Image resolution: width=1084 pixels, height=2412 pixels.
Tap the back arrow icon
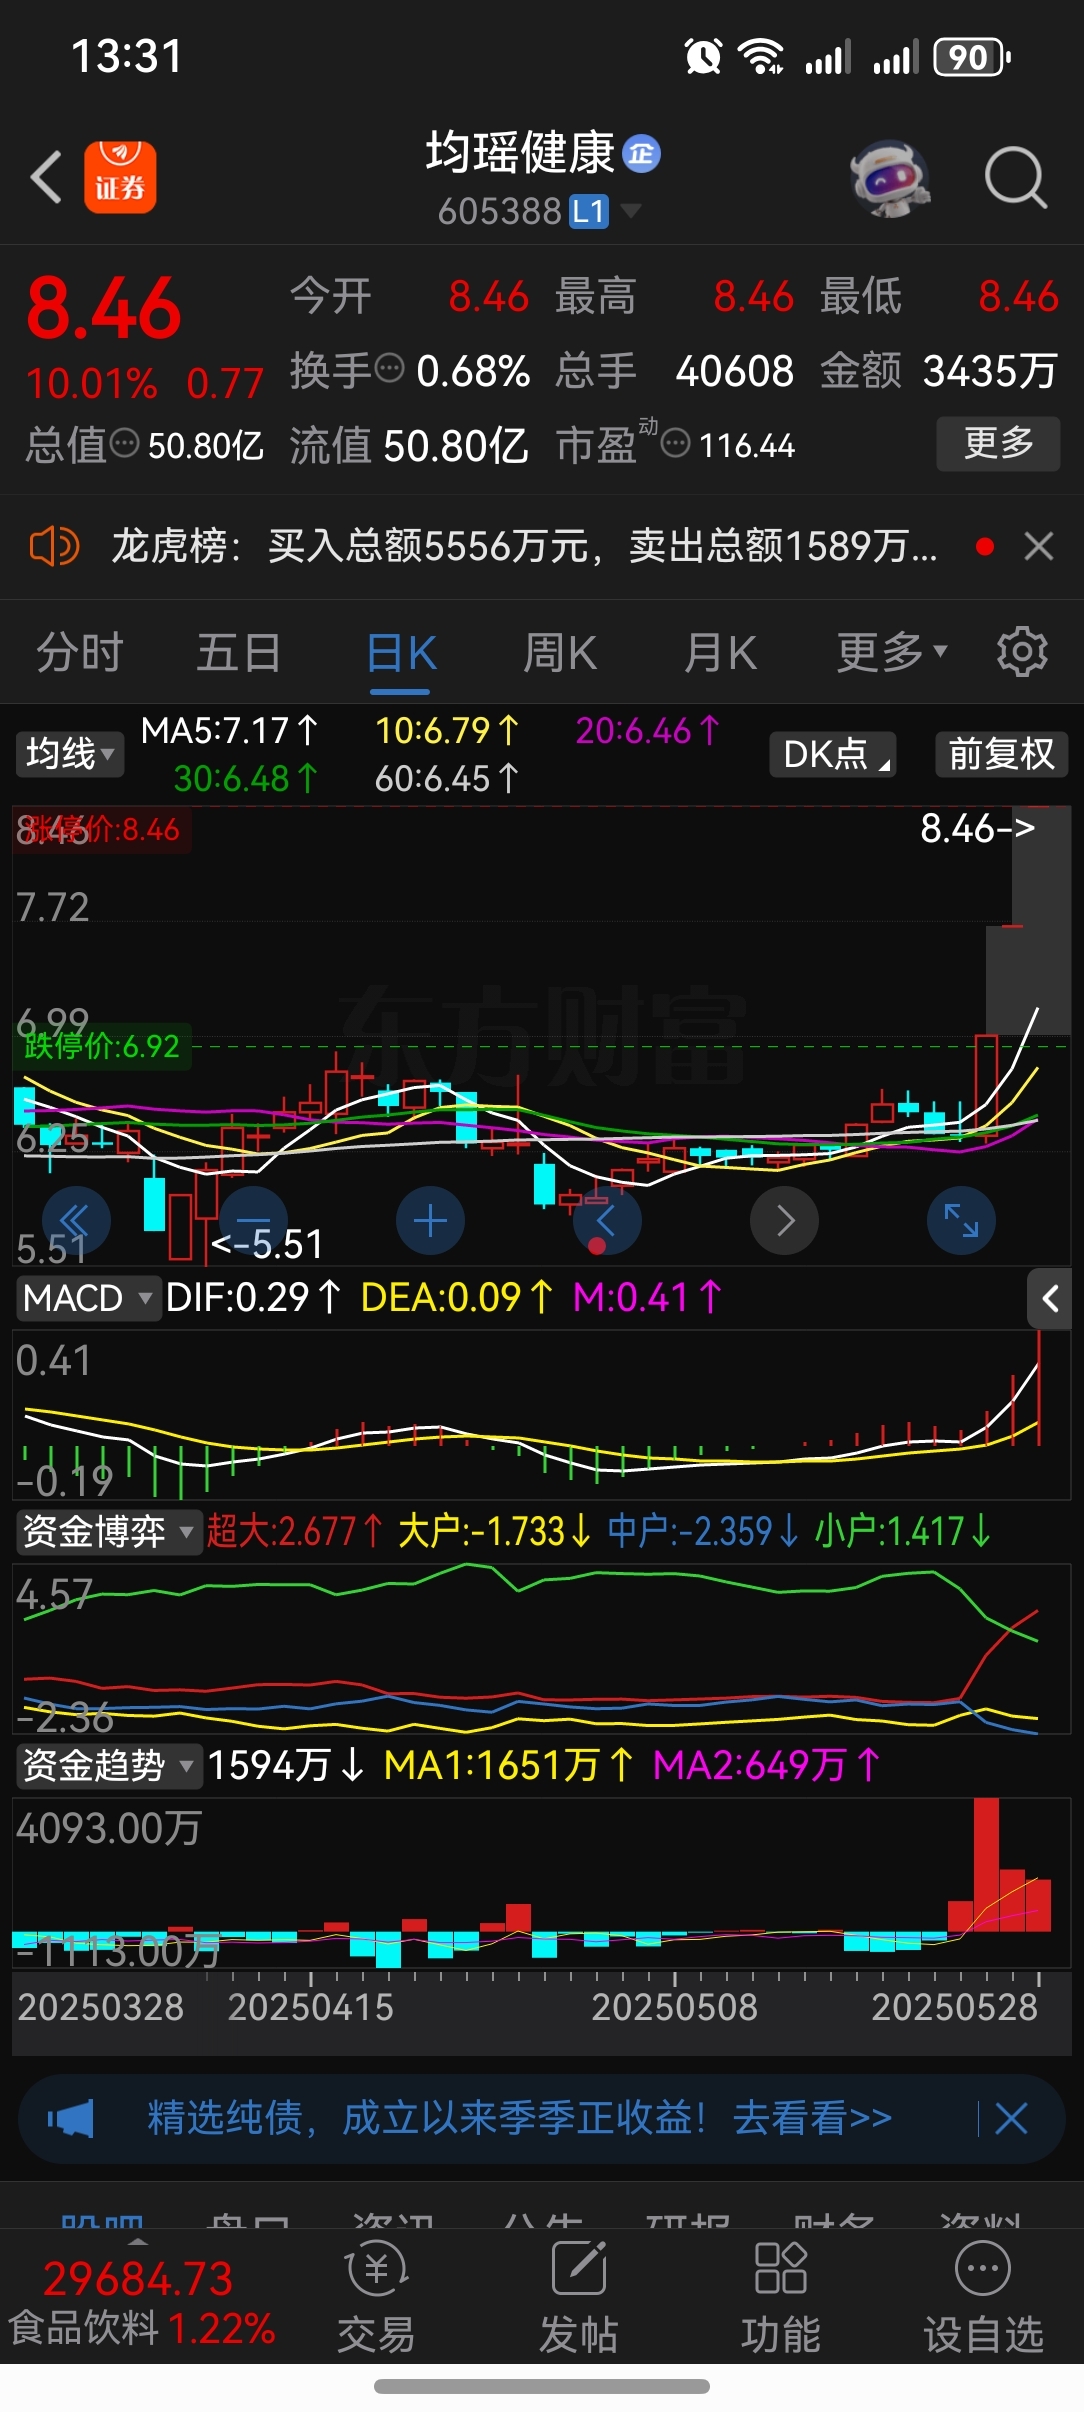pyautogui.click(x=46, y=178)
